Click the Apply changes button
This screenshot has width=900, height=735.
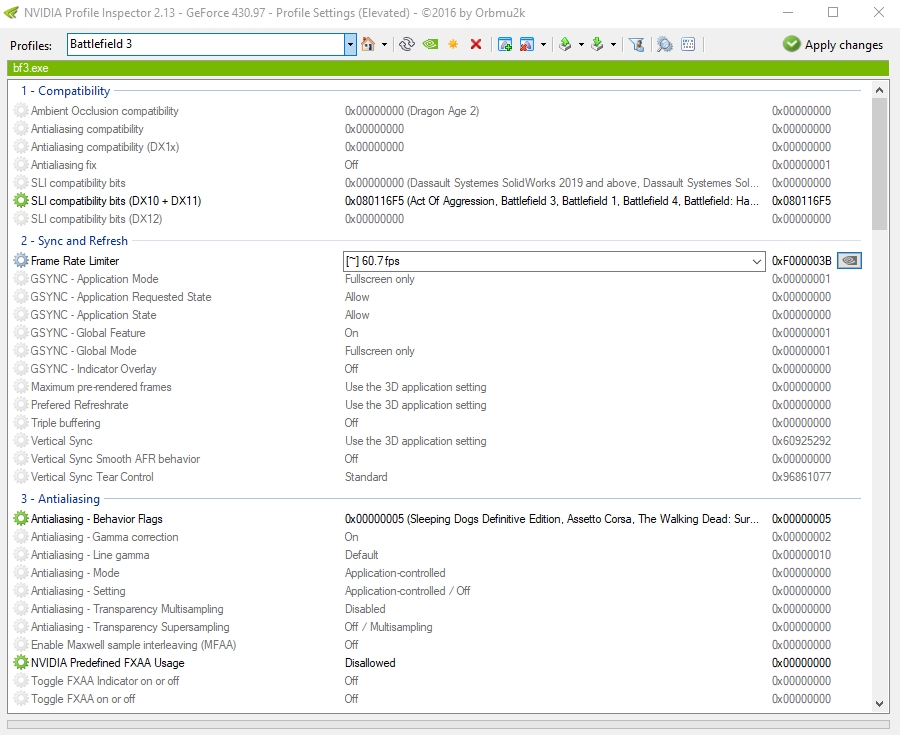pyautogui.click(x=833, y=44)
